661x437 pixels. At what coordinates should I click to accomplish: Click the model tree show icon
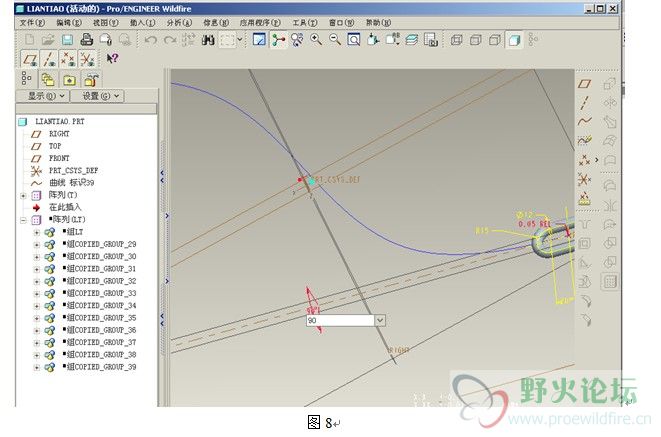point(26,78)
